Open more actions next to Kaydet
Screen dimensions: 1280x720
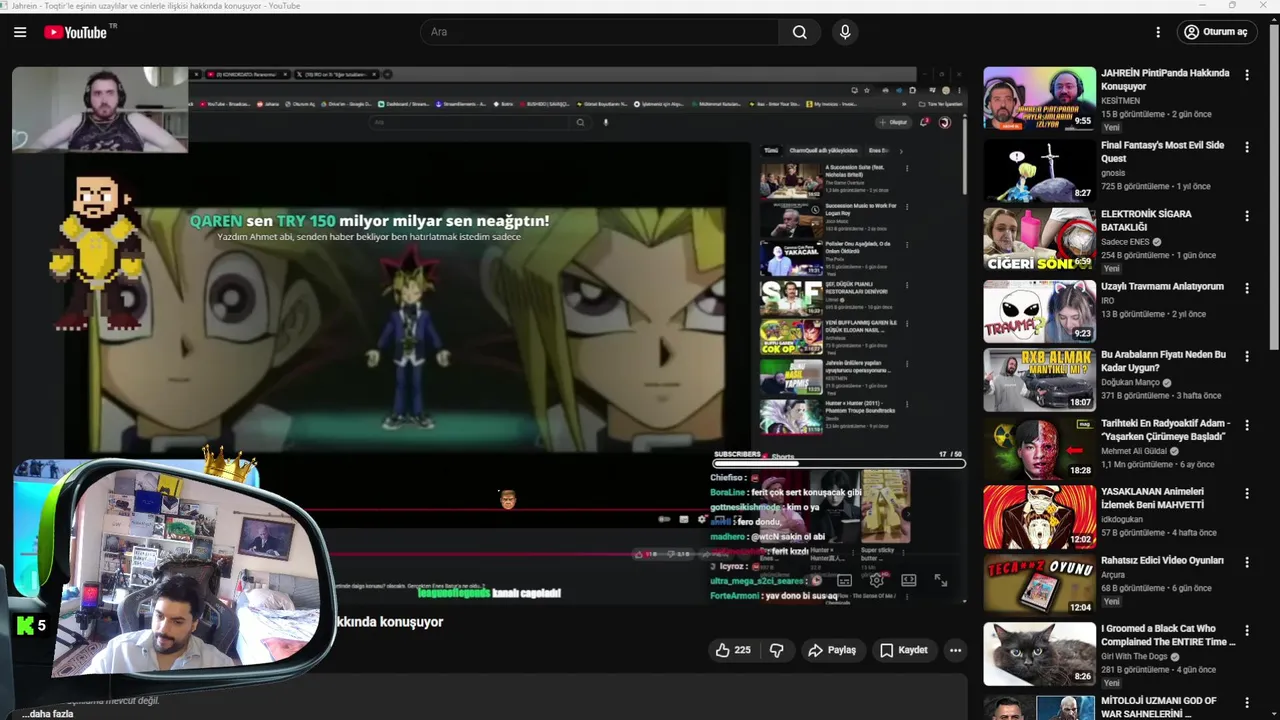pyautogui.click(x=955, y=650)
